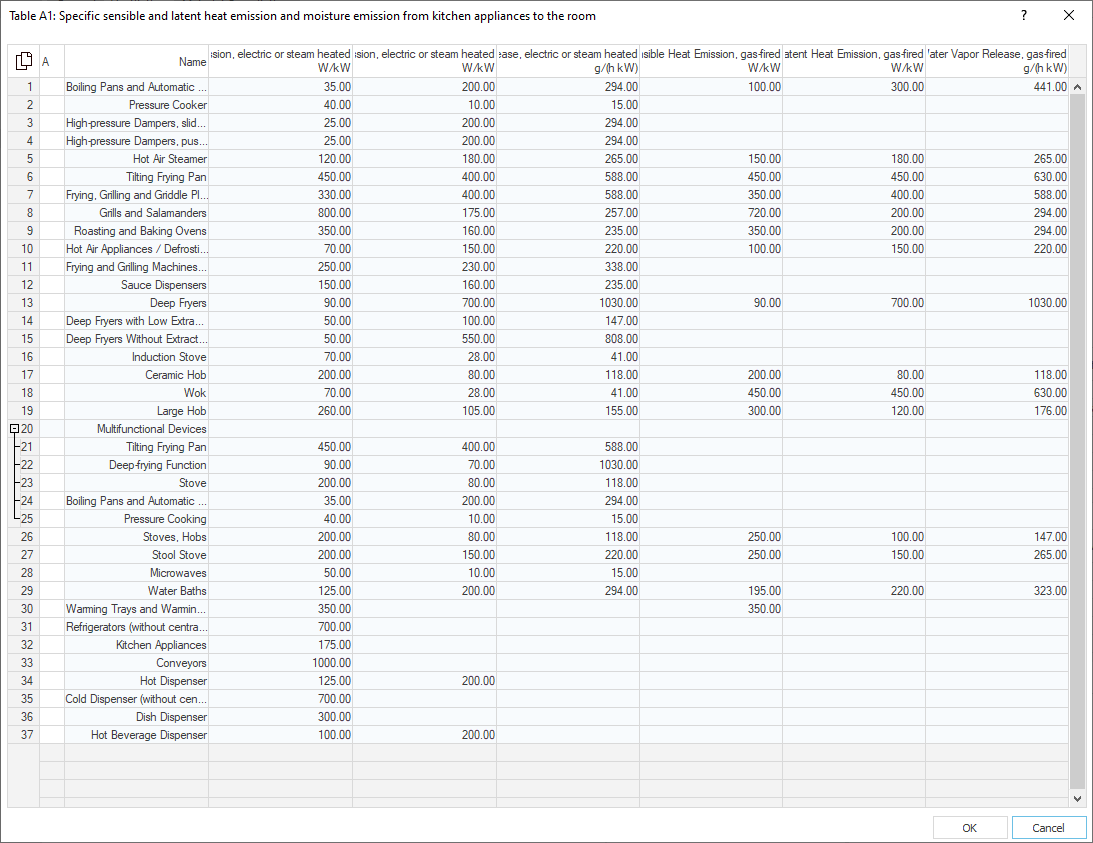The height and width of the screenshot is (843, 1093).
Task: Click the OK button
Action: pos(970,828)
